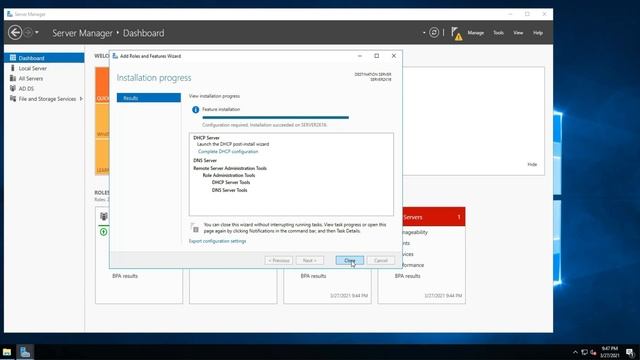
Task: Open the View menu
Action: tap(518, 33)
